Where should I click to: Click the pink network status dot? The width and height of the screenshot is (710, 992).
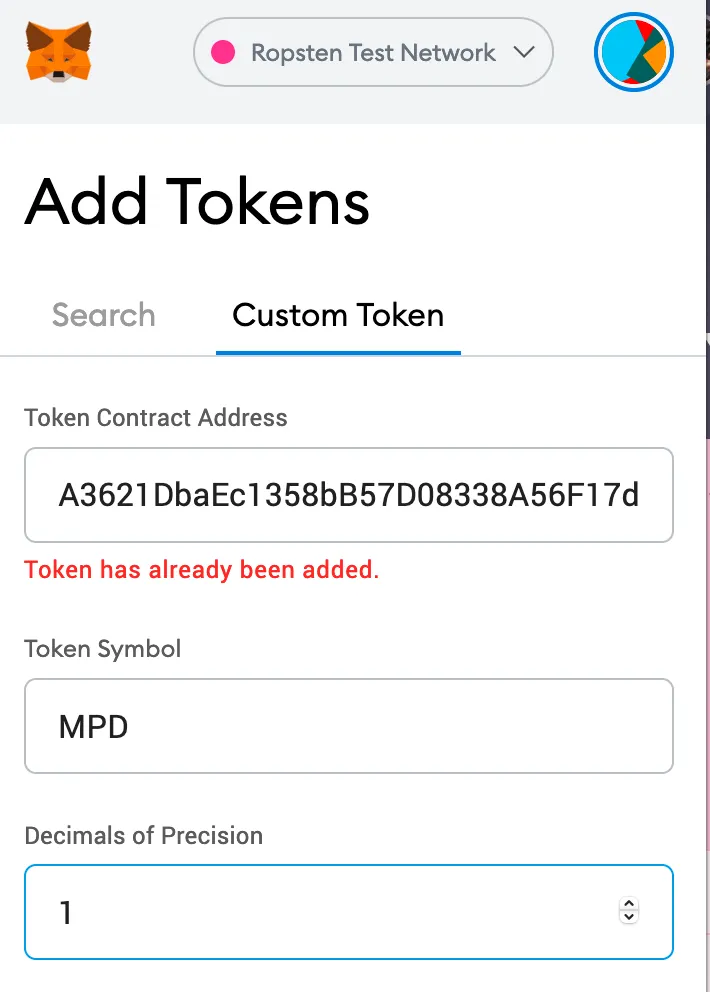(x=224, y=53)
